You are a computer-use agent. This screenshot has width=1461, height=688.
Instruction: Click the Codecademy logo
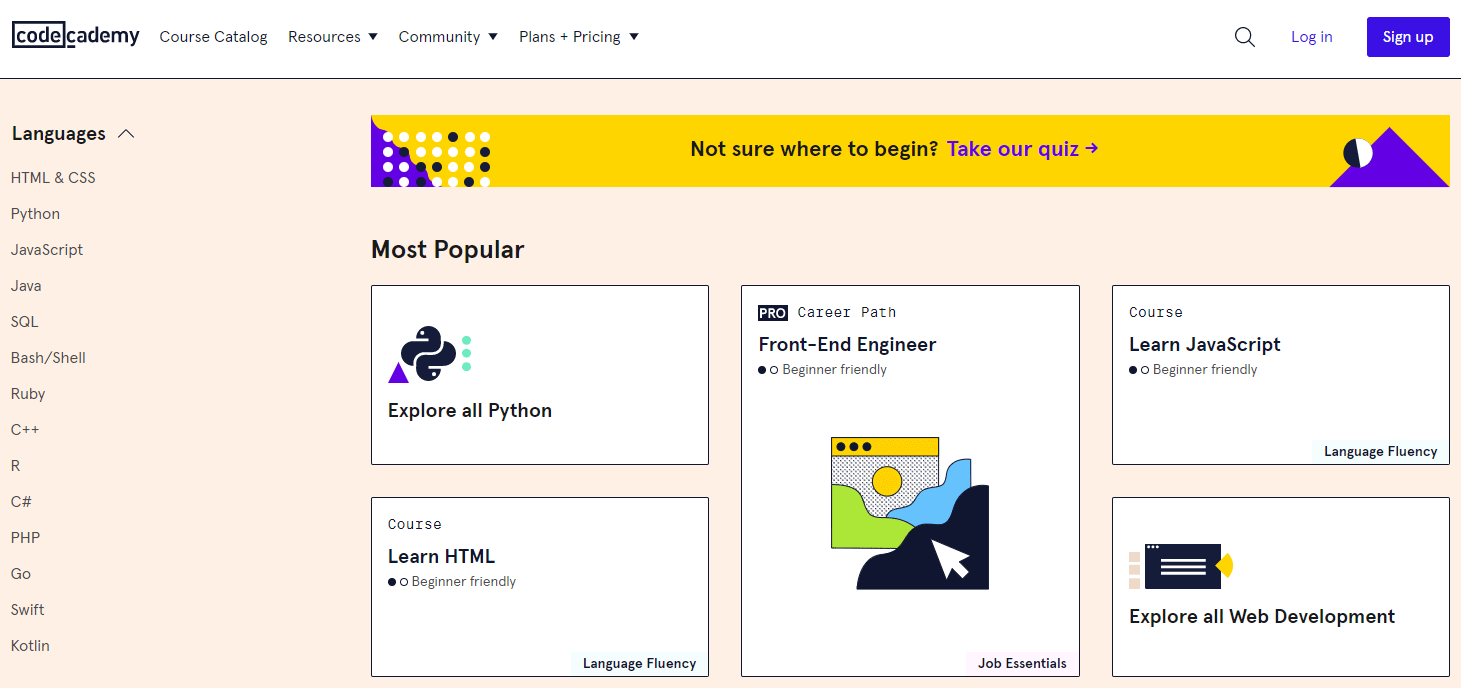tap(76, 36)
